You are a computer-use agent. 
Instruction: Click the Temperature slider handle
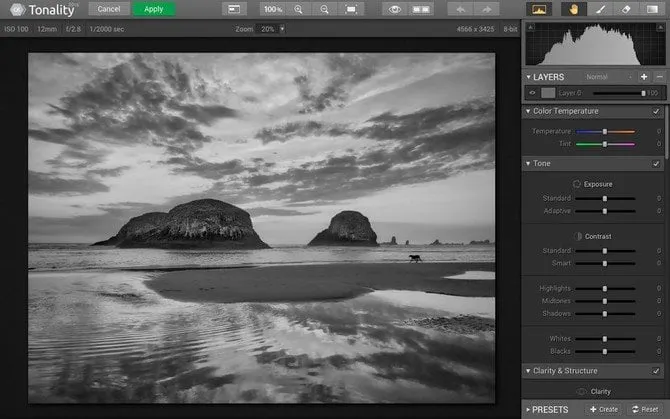click(x=604, y=132)
